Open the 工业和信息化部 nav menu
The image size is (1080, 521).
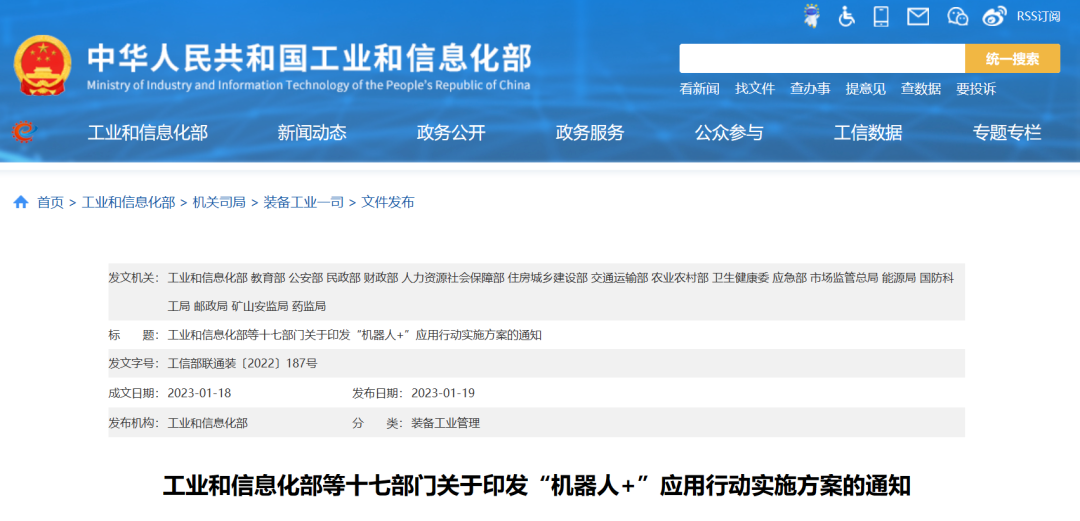coord(147,132)
